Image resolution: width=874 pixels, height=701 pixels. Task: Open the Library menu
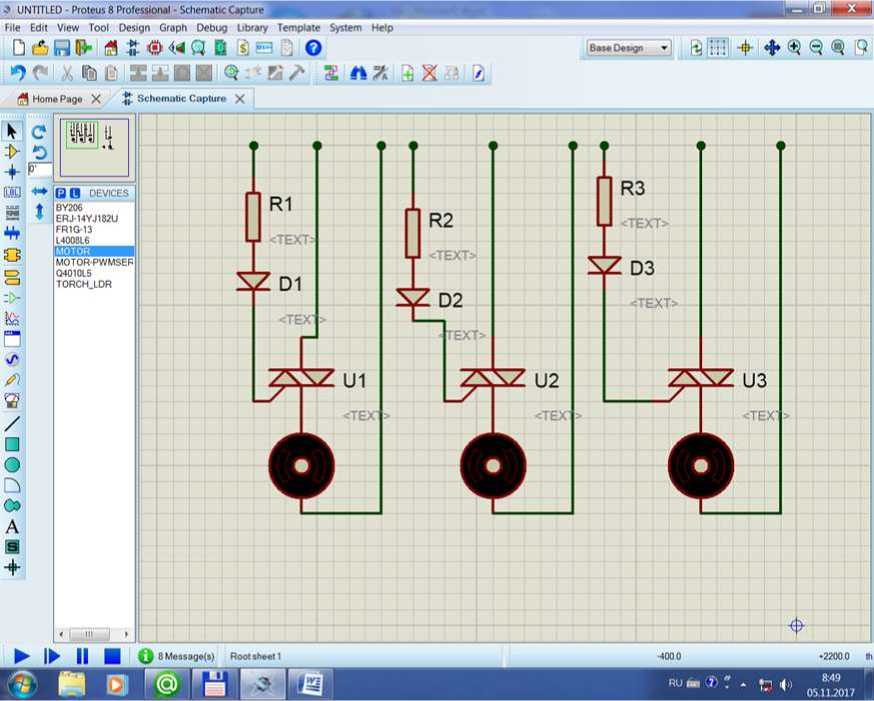(252, 28)
